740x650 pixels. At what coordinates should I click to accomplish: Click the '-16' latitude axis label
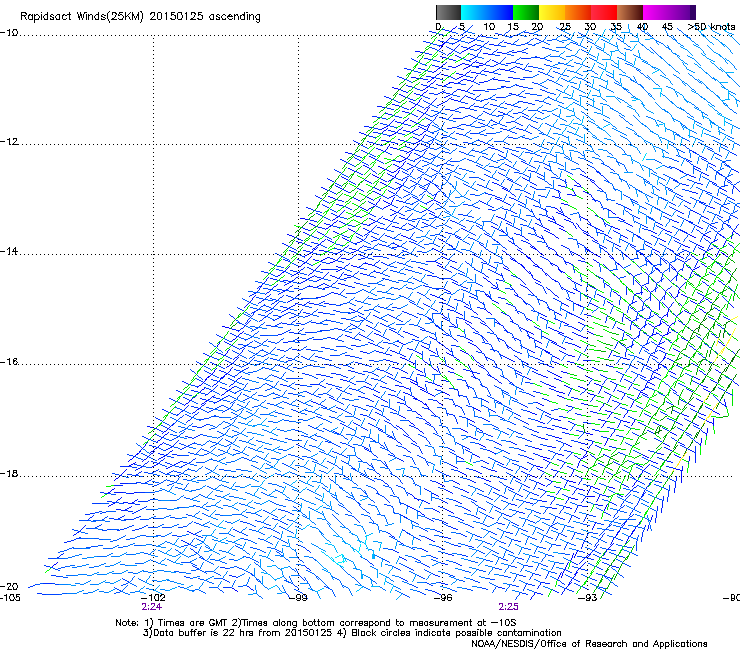(9, 362)
